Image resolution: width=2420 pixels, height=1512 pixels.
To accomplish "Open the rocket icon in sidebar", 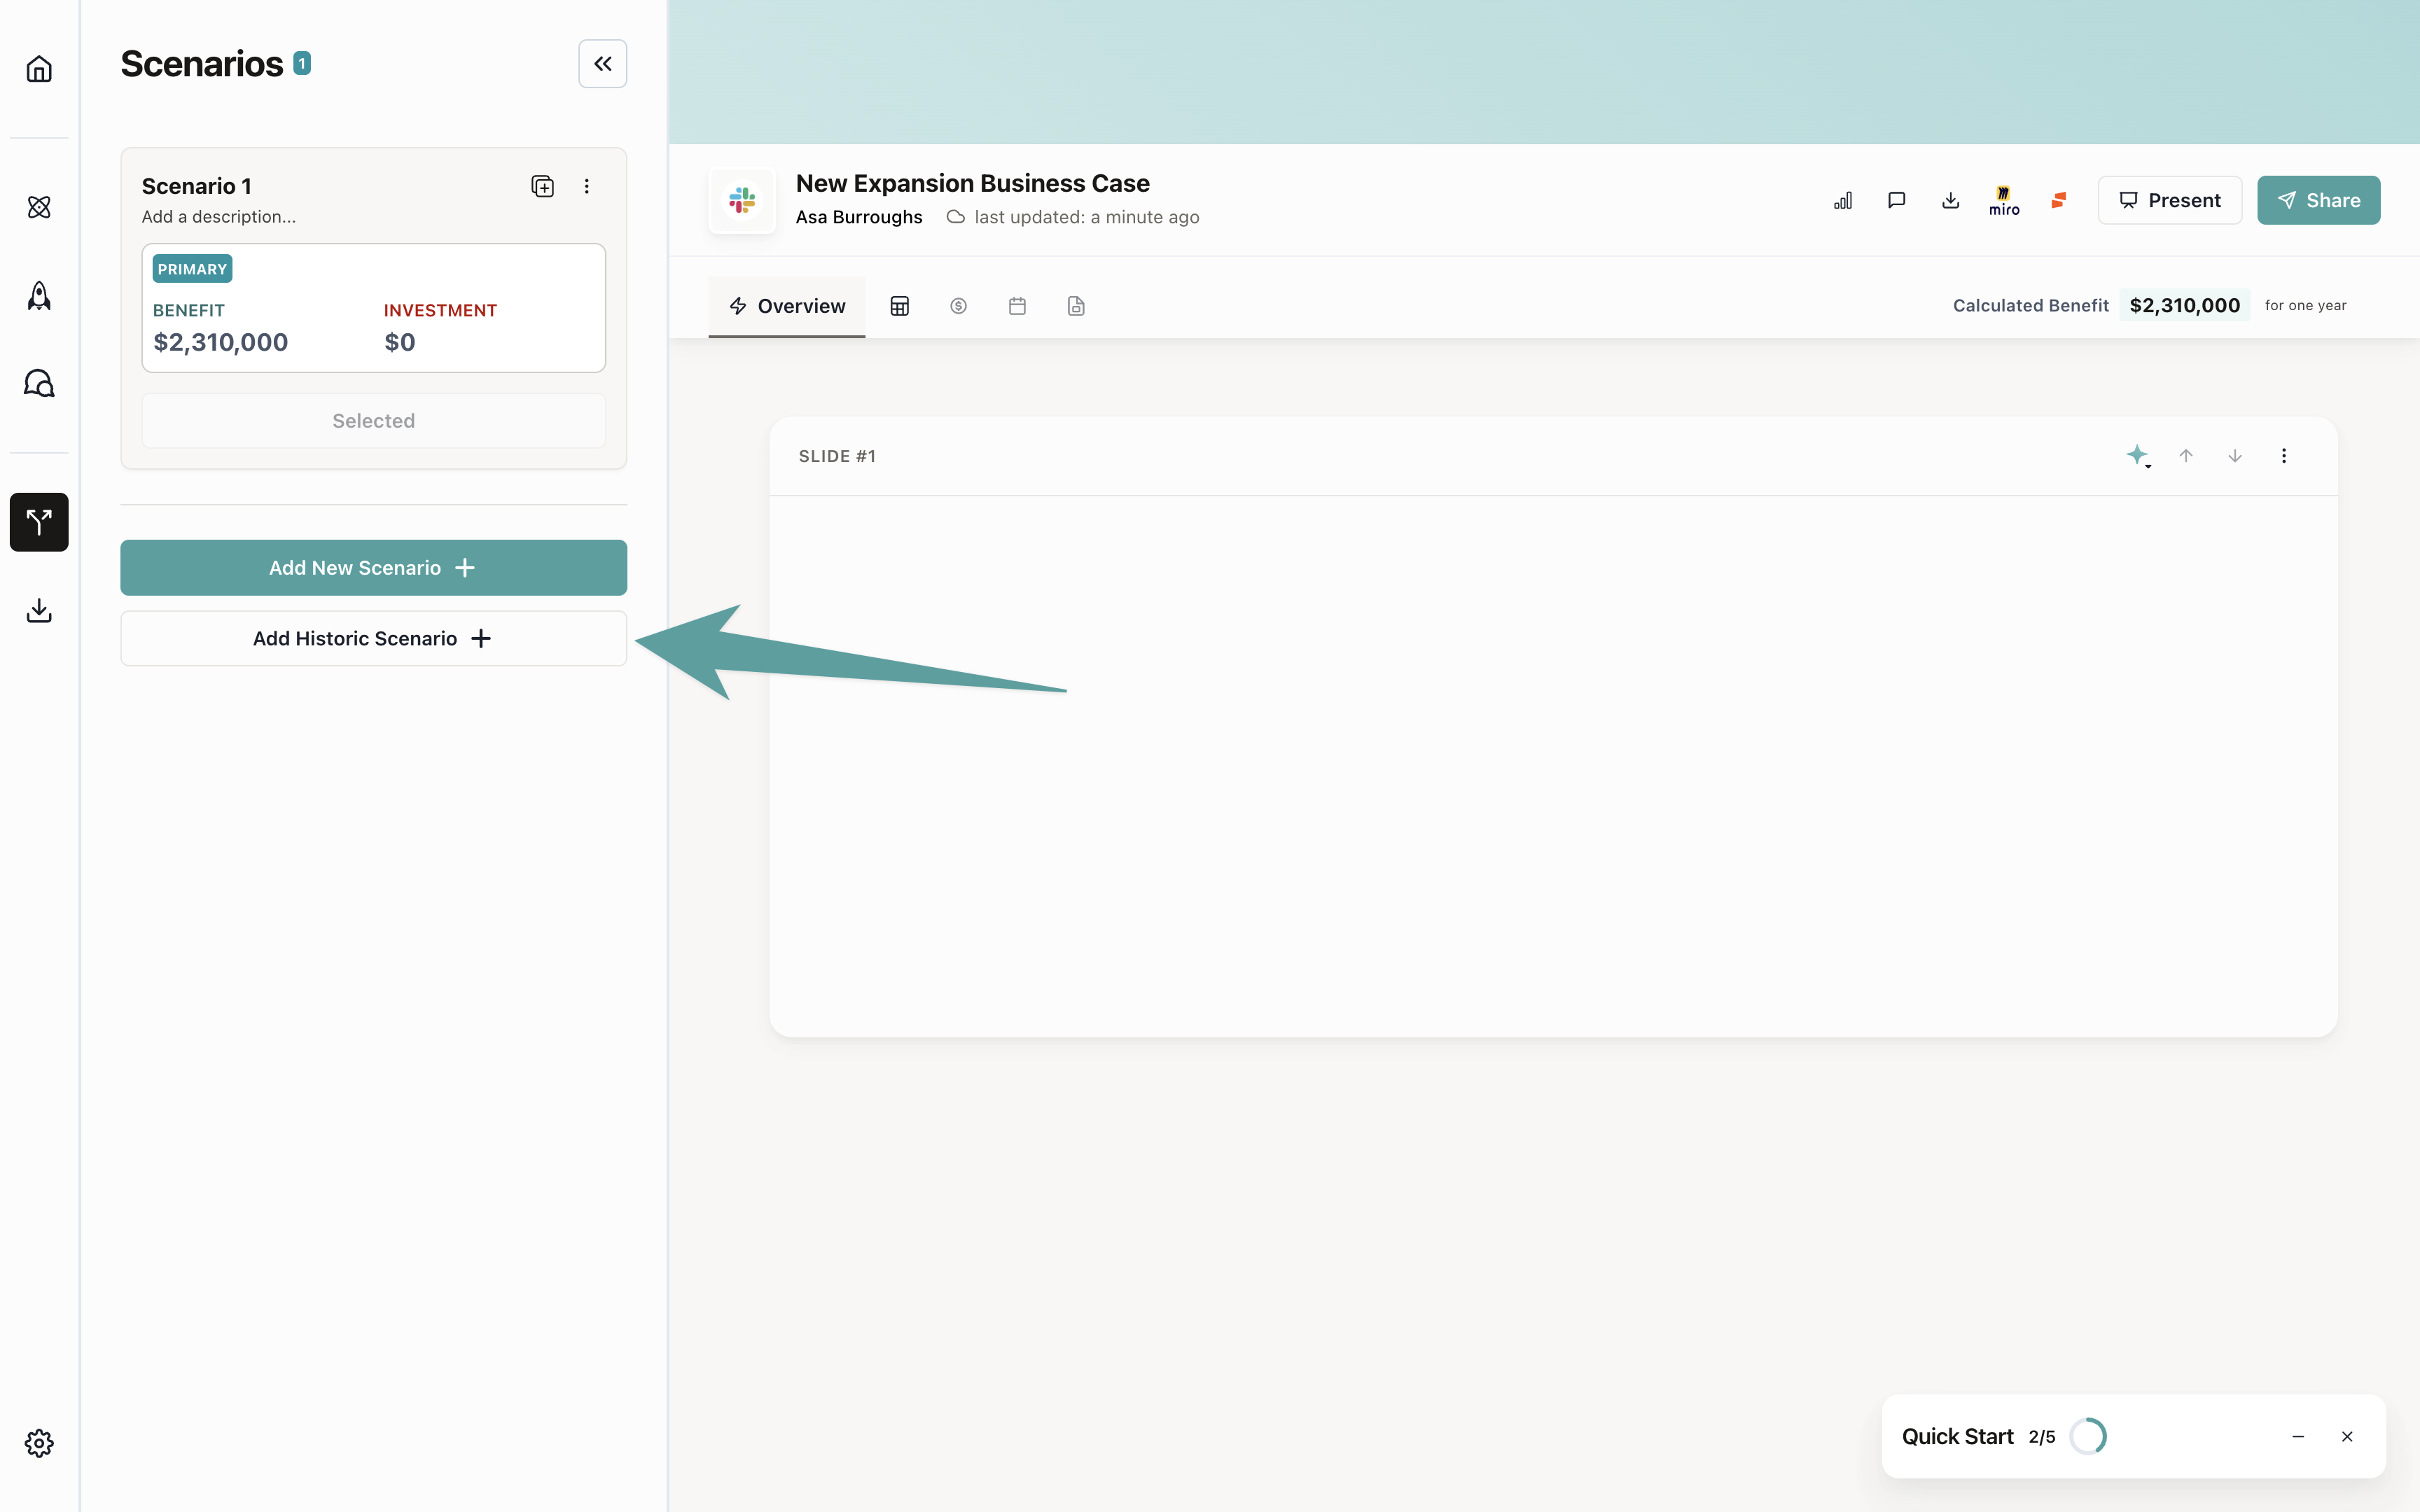I will [x=39, y=295].
